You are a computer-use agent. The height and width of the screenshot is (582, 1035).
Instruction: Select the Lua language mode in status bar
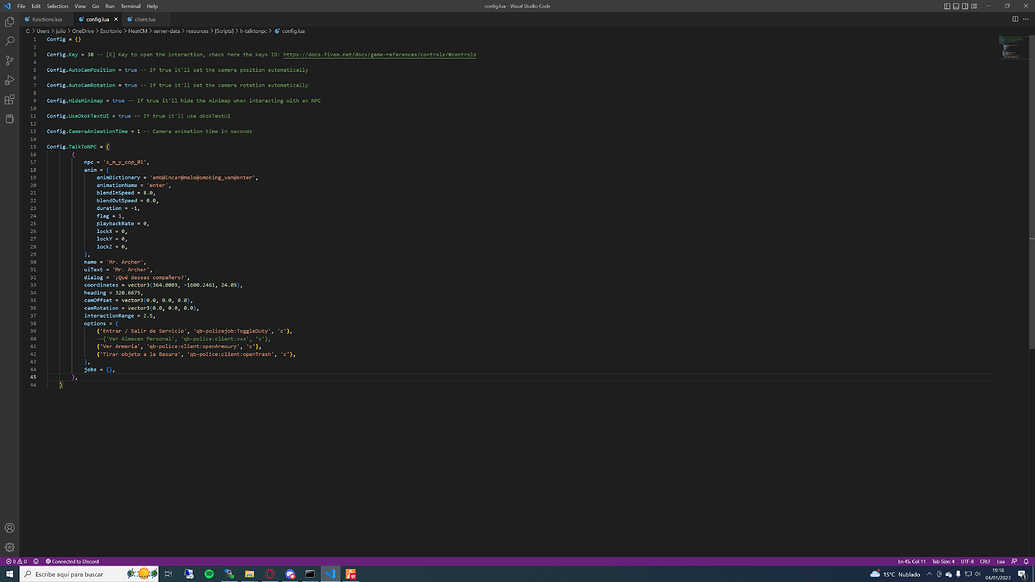pyautogui.click(x=1001, y=562)
